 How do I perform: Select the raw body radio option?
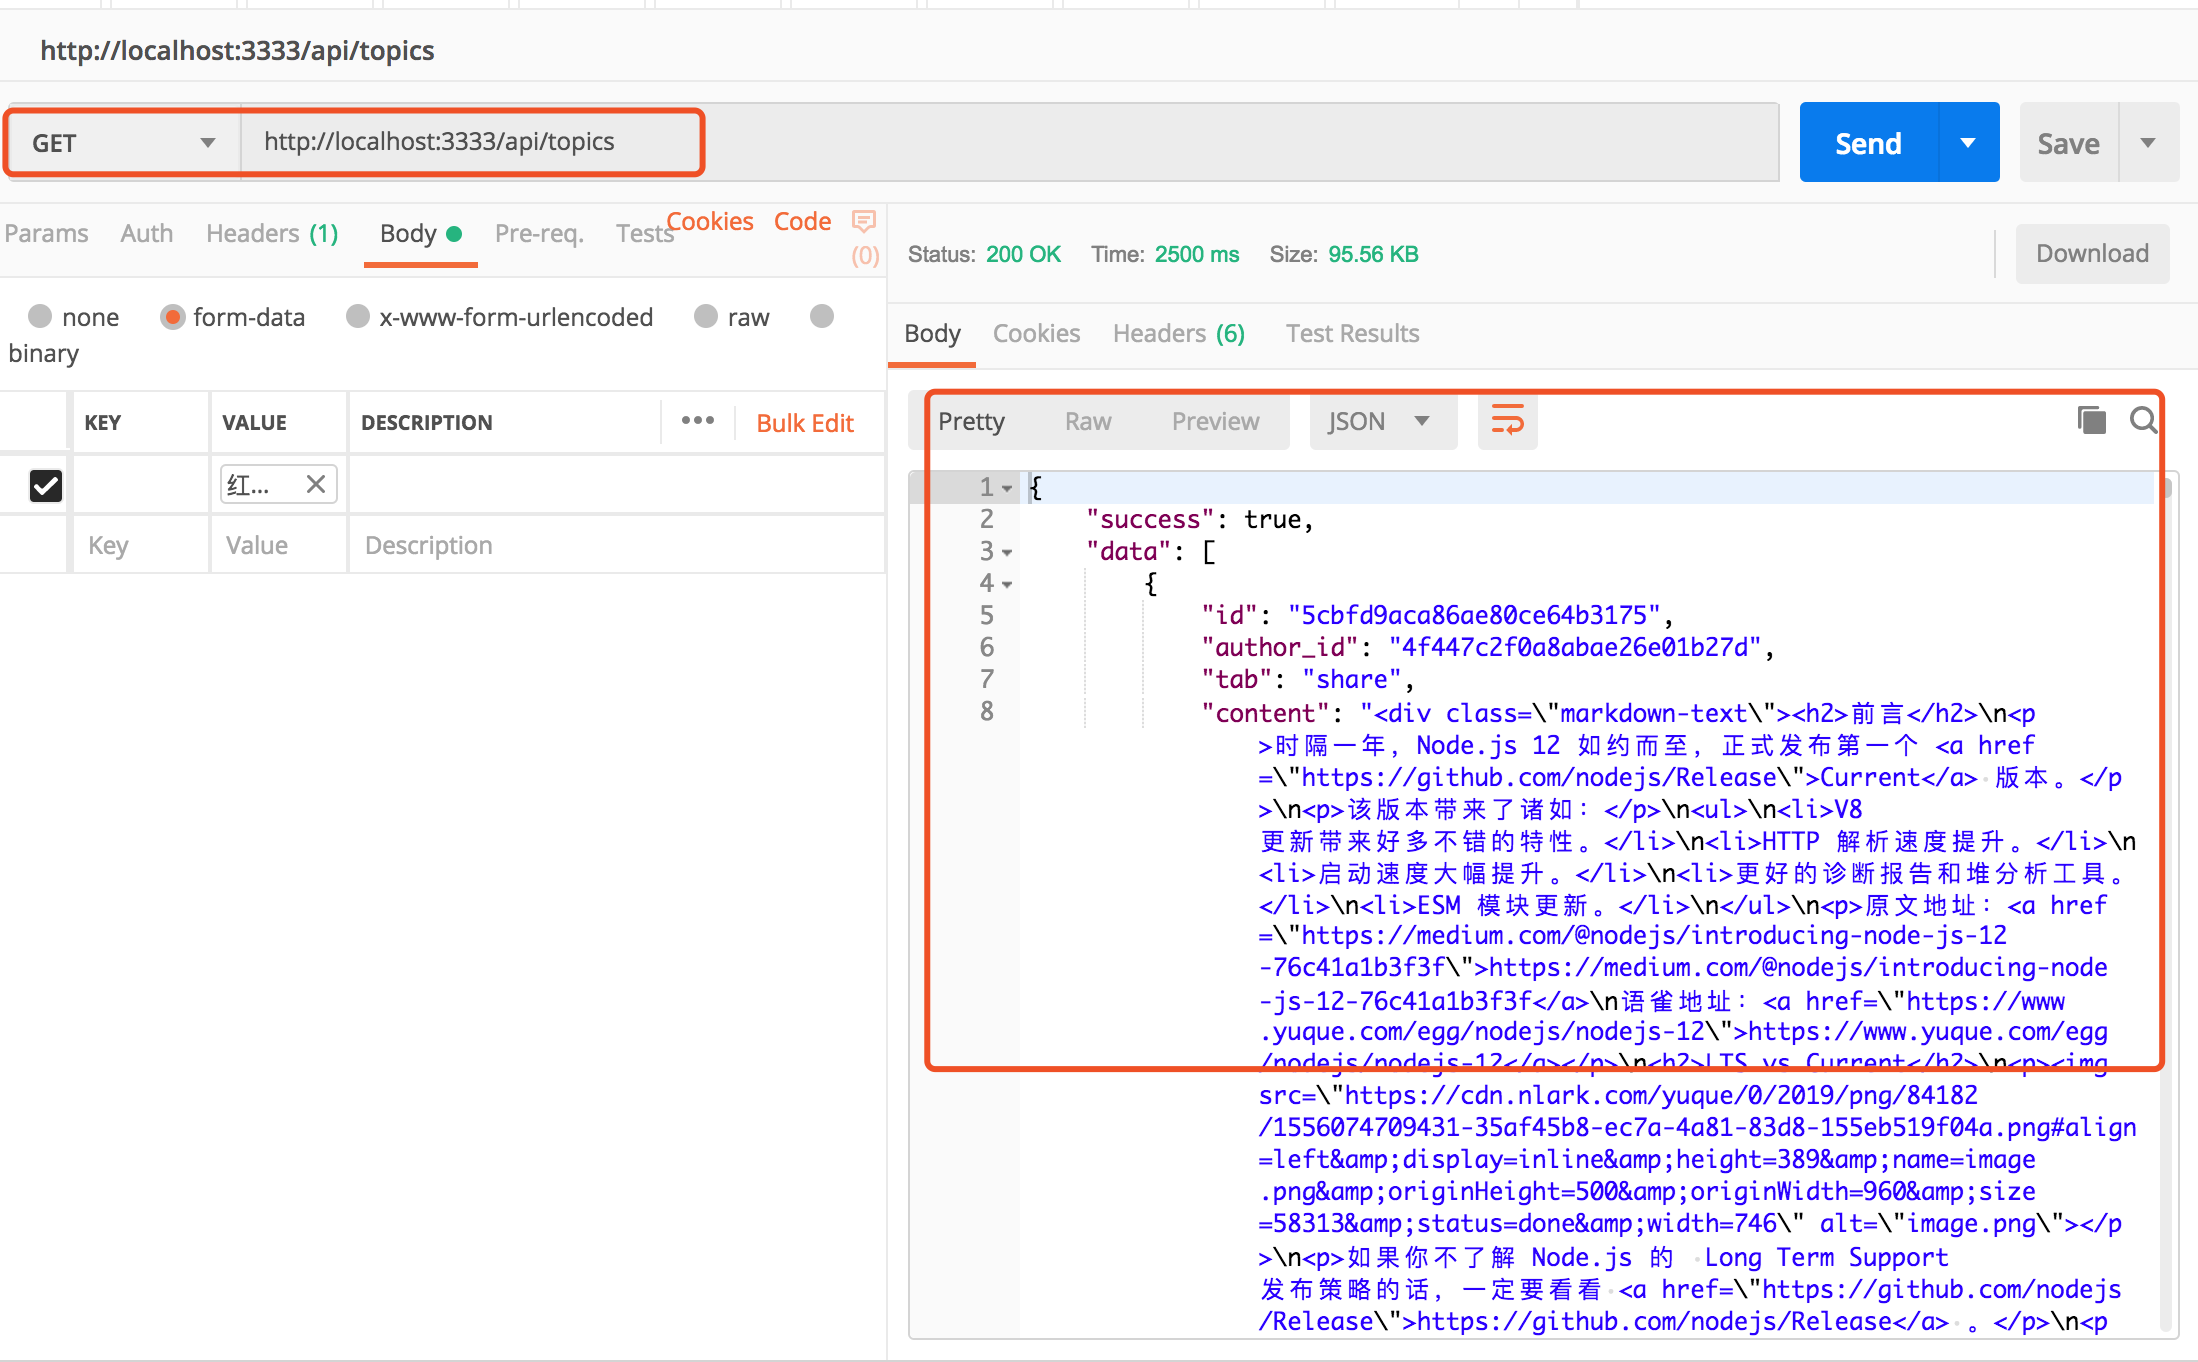(x=706, y=317)
